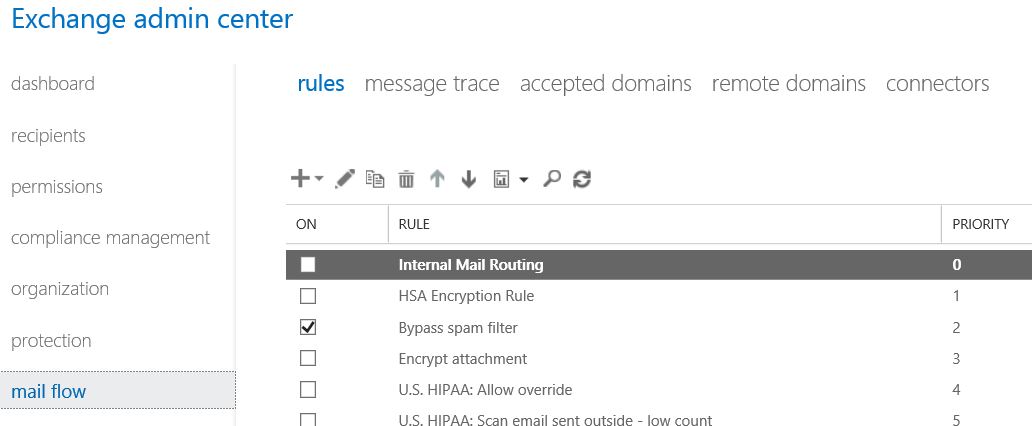Click priority value 4 of HIPAA Allow override
This screenshot has height=426, width=1032.
956,390
